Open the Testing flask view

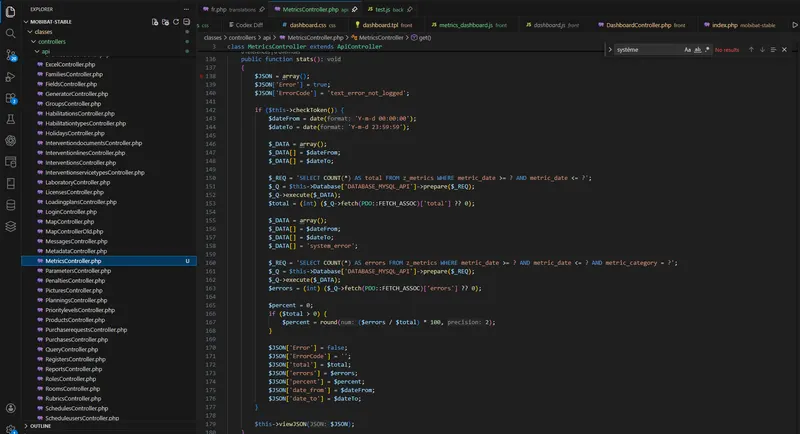pos(10,119)
